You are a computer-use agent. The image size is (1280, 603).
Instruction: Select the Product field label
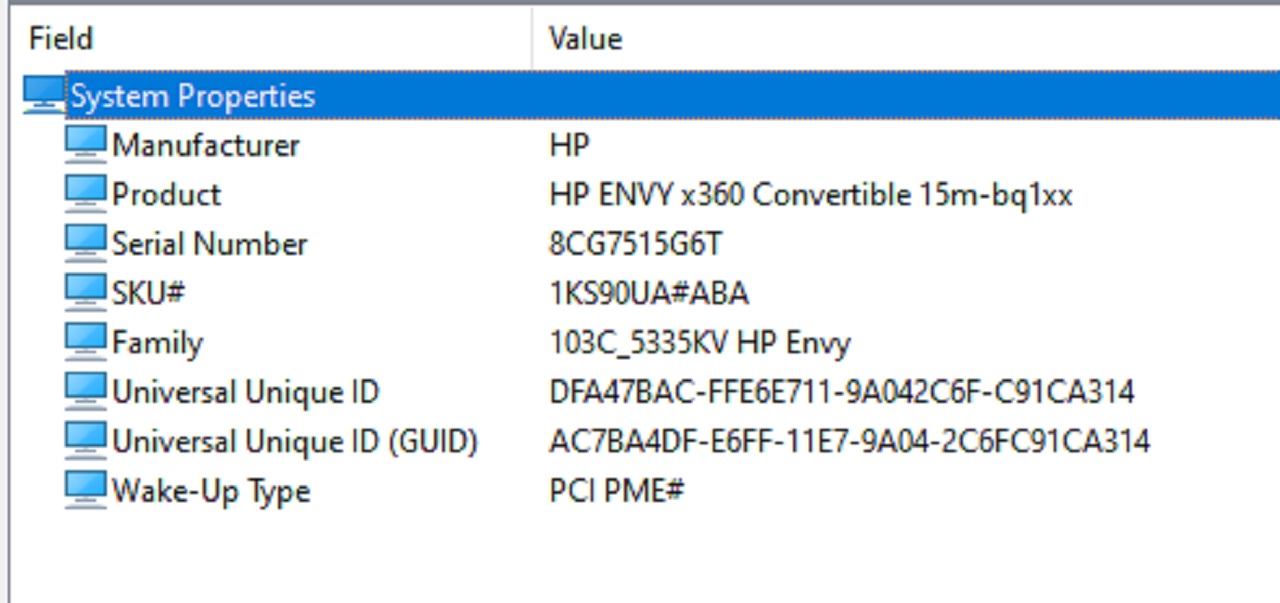coord(167,194)
